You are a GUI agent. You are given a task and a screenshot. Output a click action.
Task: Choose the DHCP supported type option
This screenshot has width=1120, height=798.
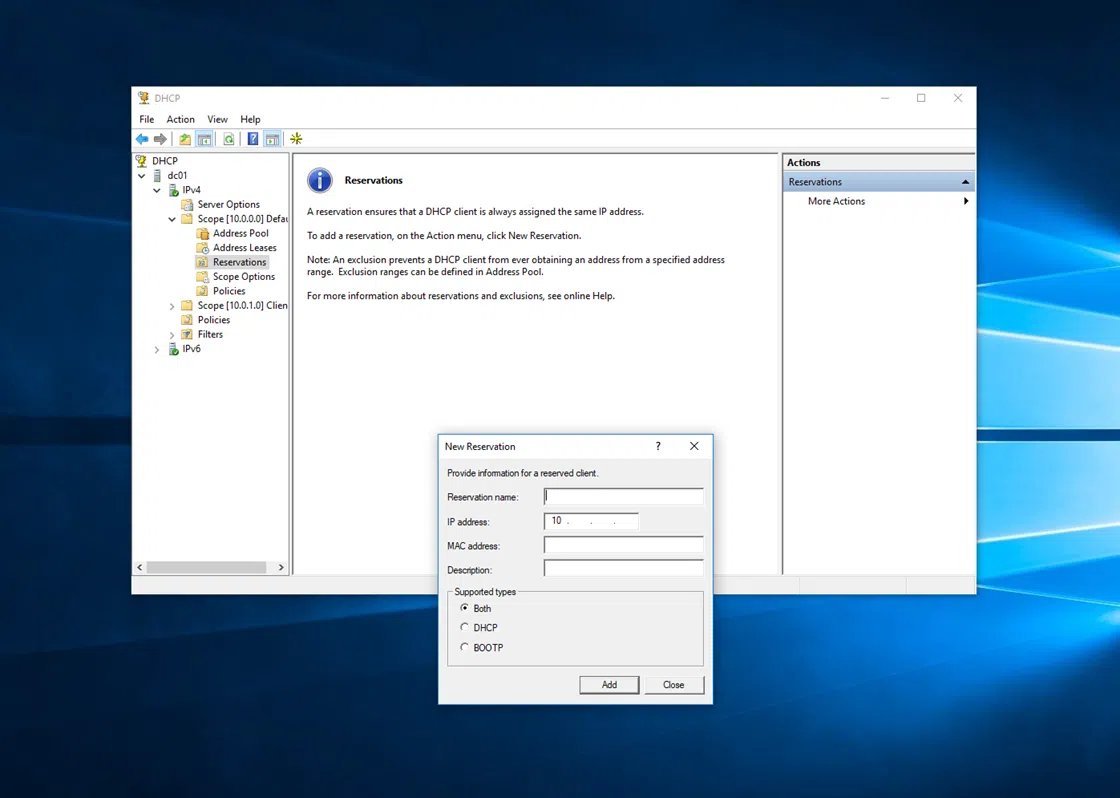pos(464,628)
